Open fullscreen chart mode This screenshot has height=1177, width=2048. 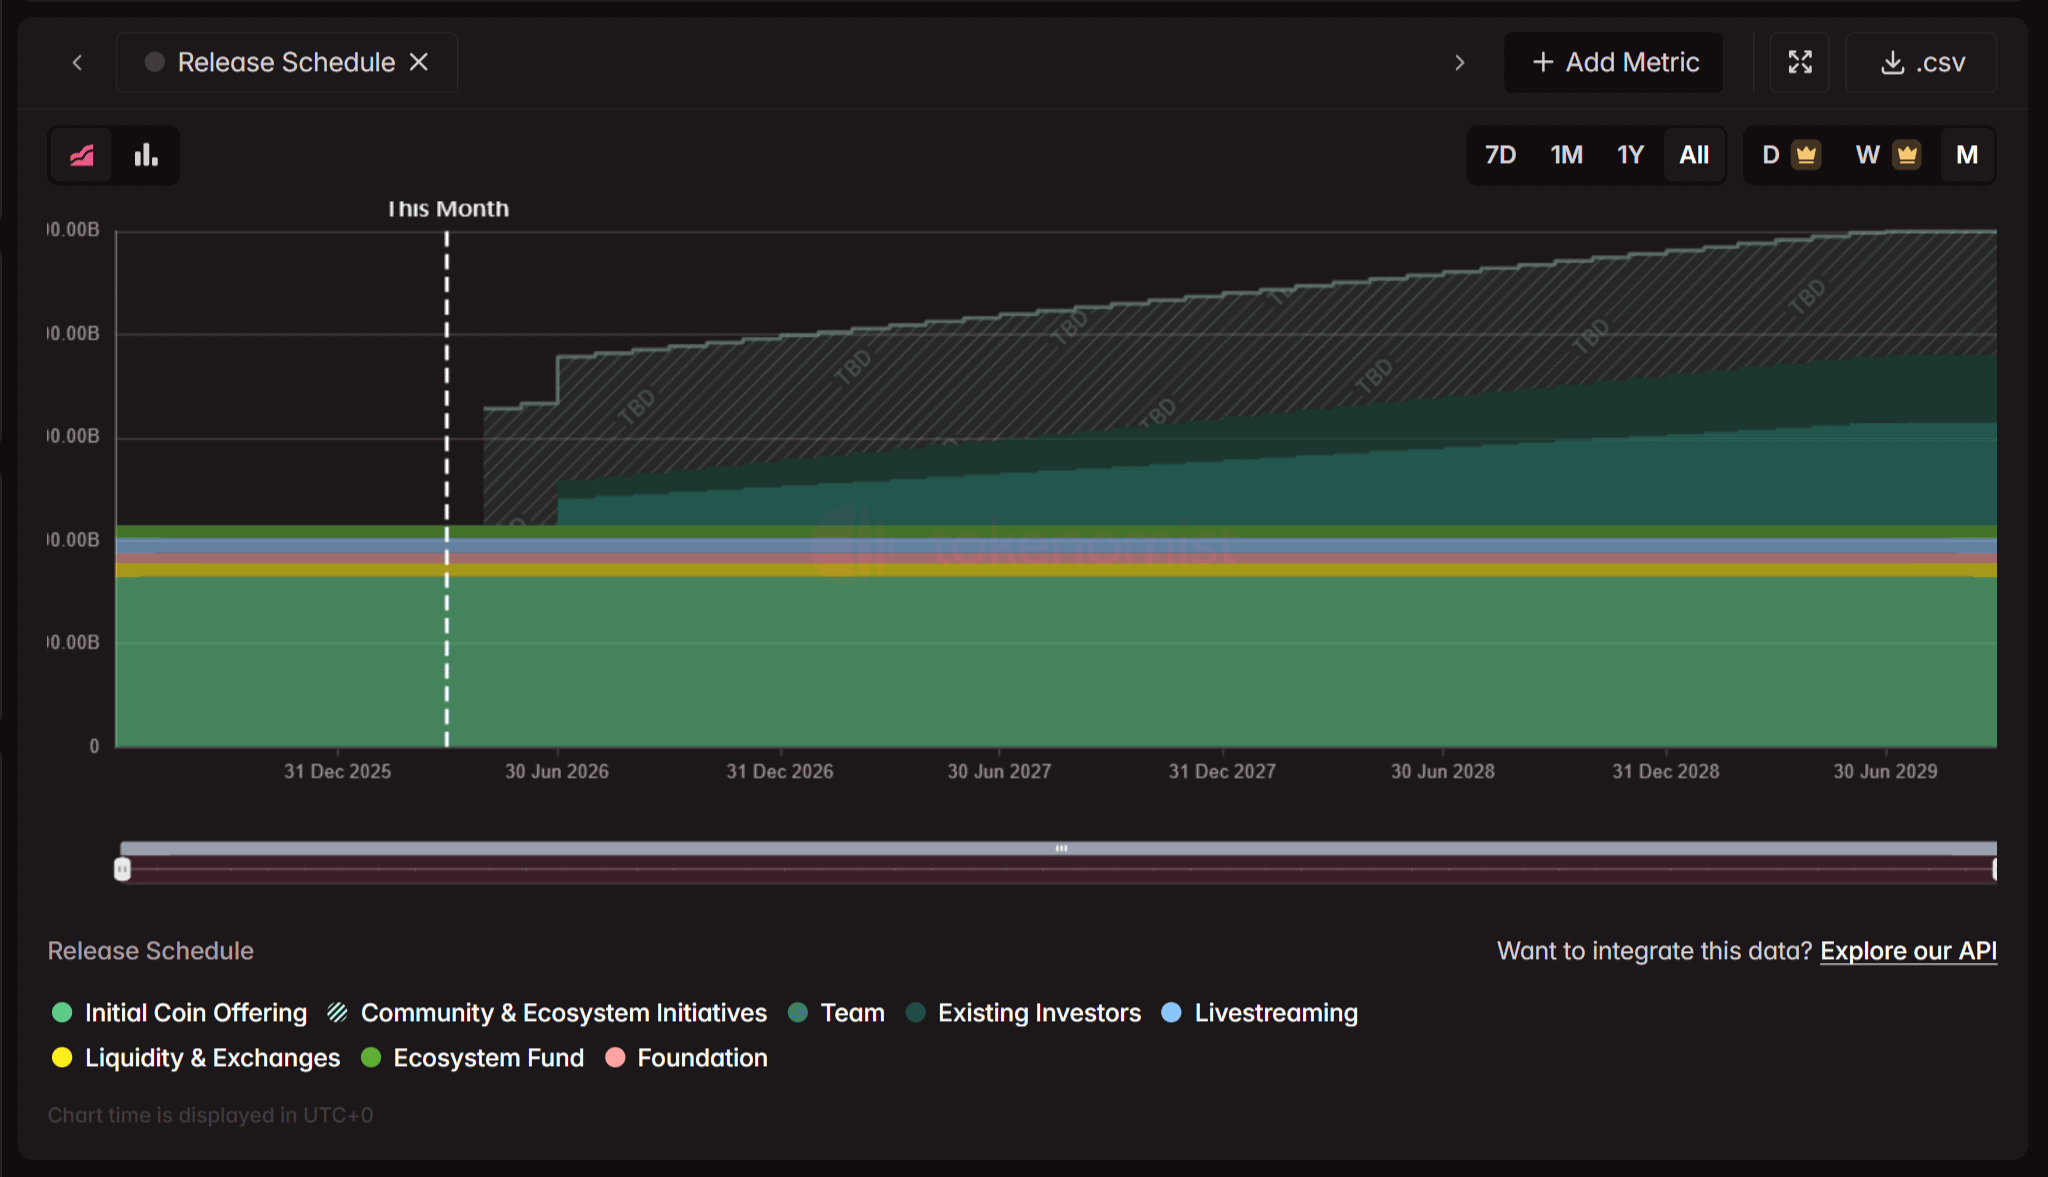point(1799,62)
